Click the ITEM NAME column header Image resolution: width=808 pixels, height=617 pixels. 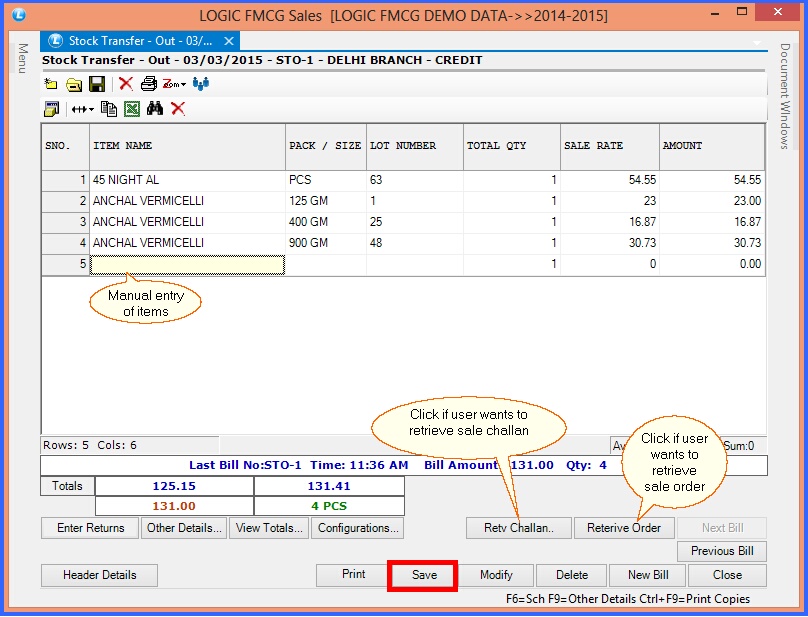(188, 146)
